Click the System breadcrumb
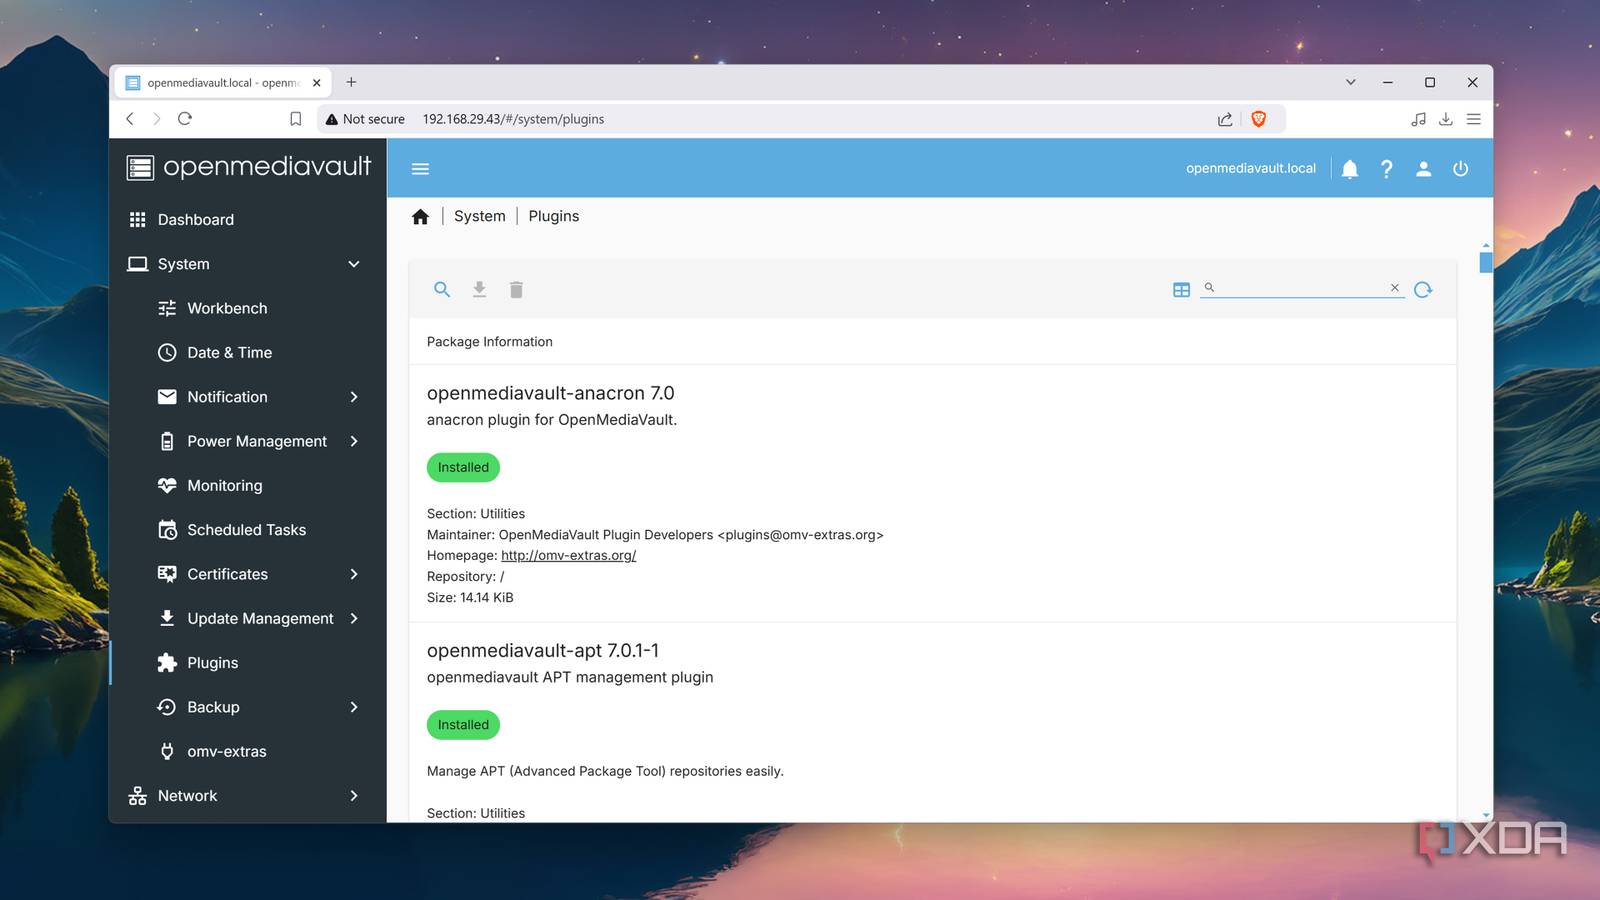This screenshot has width=1600, height=900. tap(480, 216)
